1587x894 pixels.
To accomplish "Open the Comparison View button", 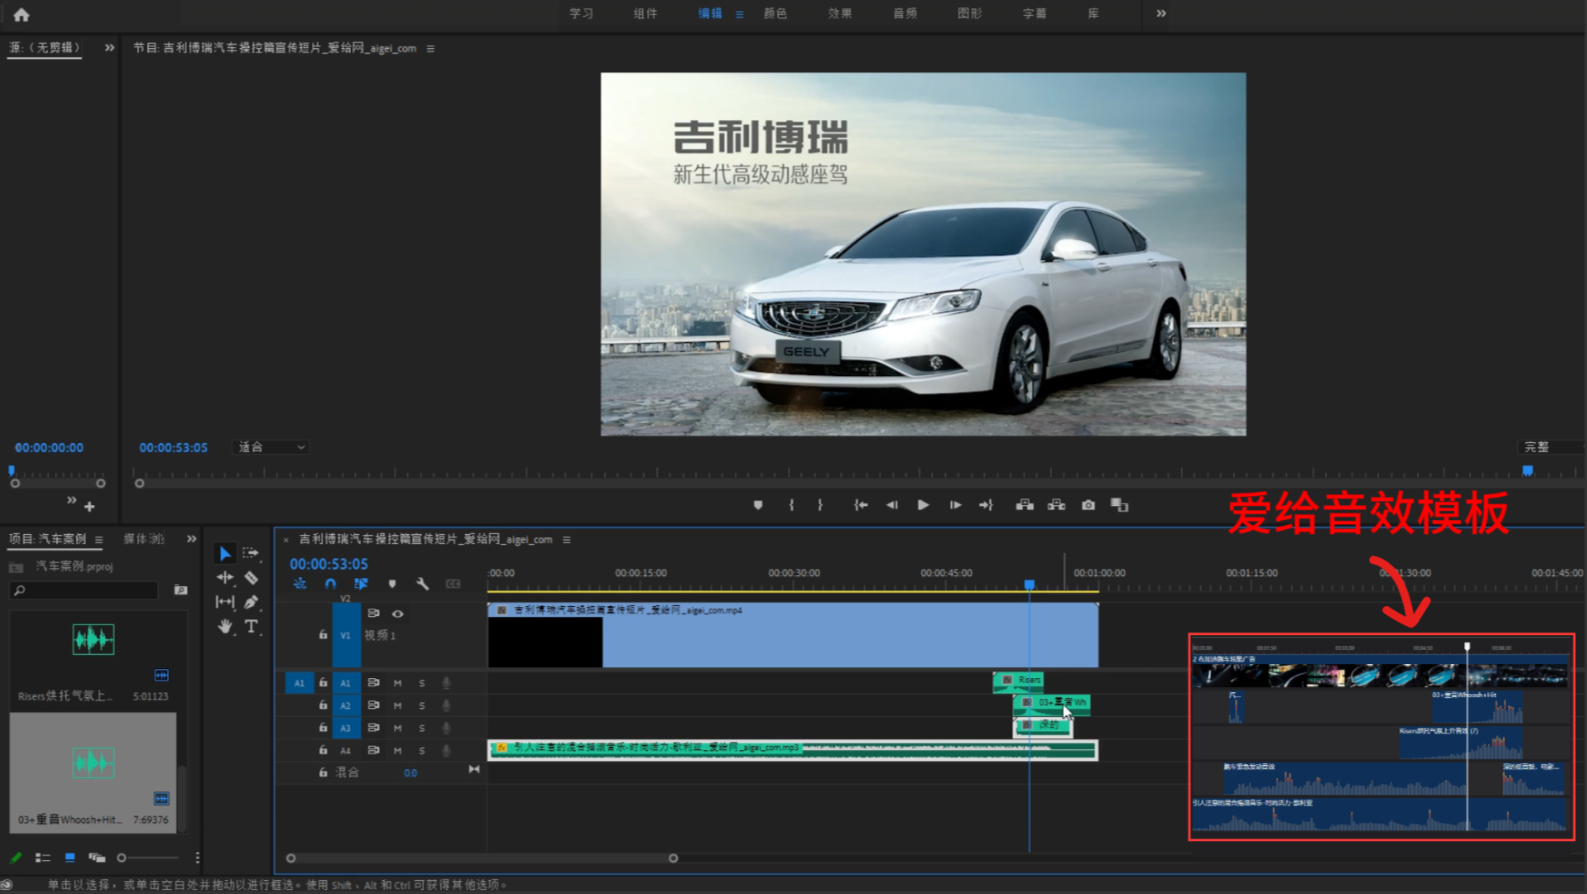I will tap(1120, 505).
